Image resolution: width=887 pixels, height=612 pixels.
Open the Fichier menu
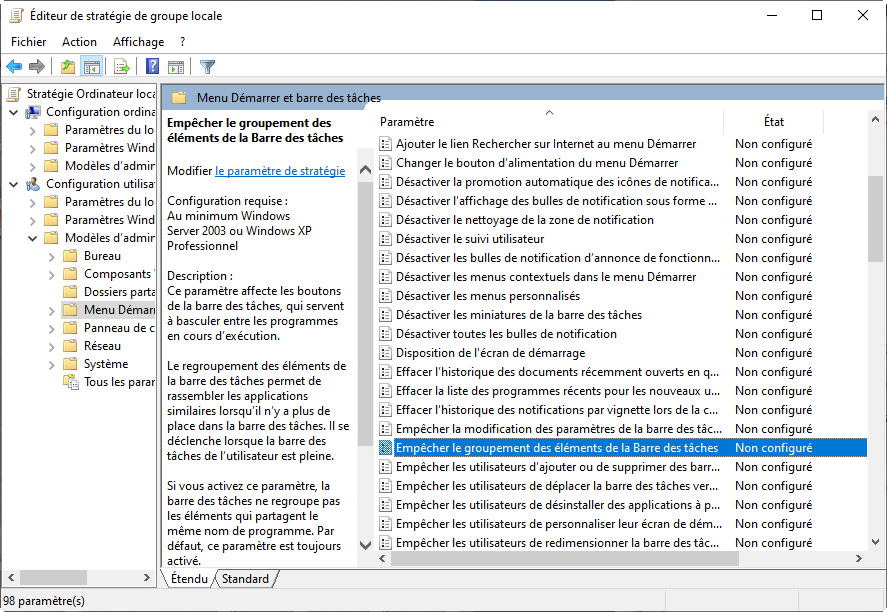coord(29,42)
